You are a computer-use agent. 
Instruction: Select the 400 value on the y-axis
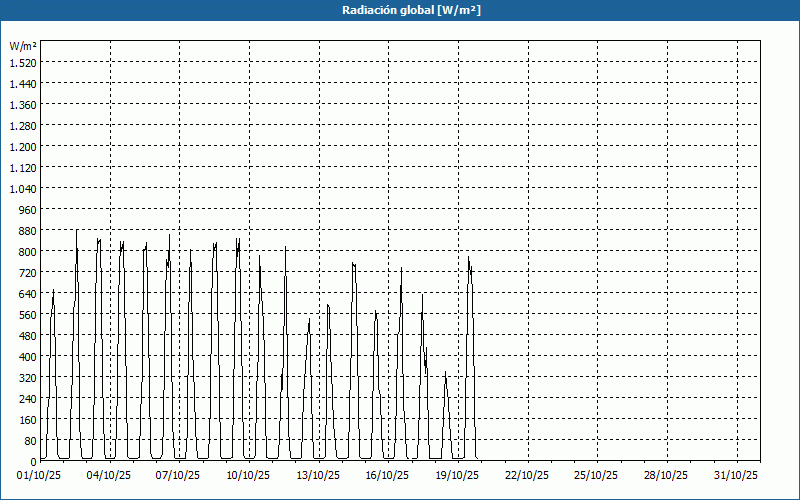[x=26, y=357]
